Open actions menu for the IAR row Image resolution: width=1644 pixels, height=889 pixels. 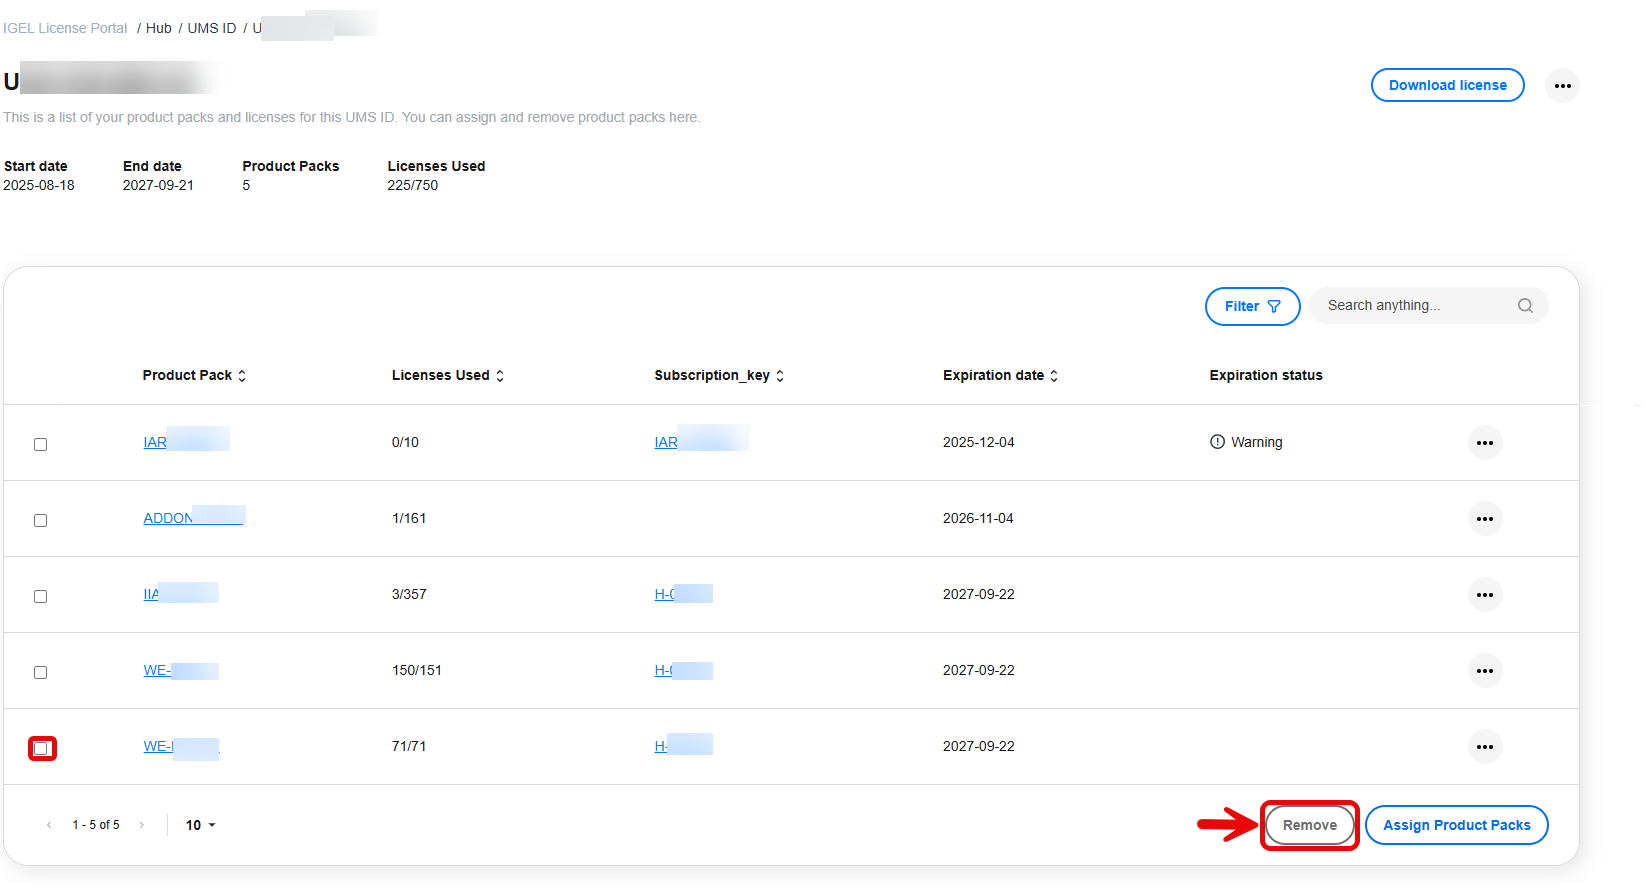[x=1484, y=443]
